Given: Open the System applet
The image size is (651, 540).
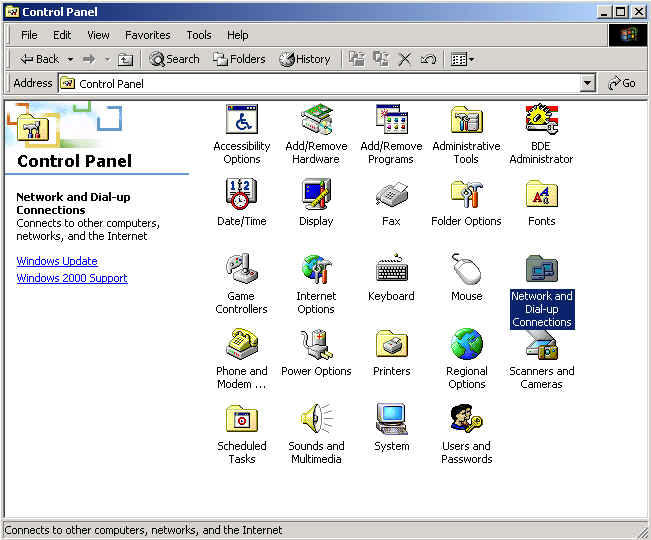Looking at the screenshot, I should [x=391, y=428].
